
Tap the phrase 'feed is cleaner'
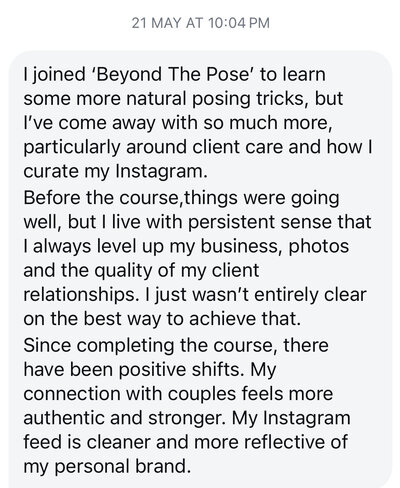tap(87, 442)
